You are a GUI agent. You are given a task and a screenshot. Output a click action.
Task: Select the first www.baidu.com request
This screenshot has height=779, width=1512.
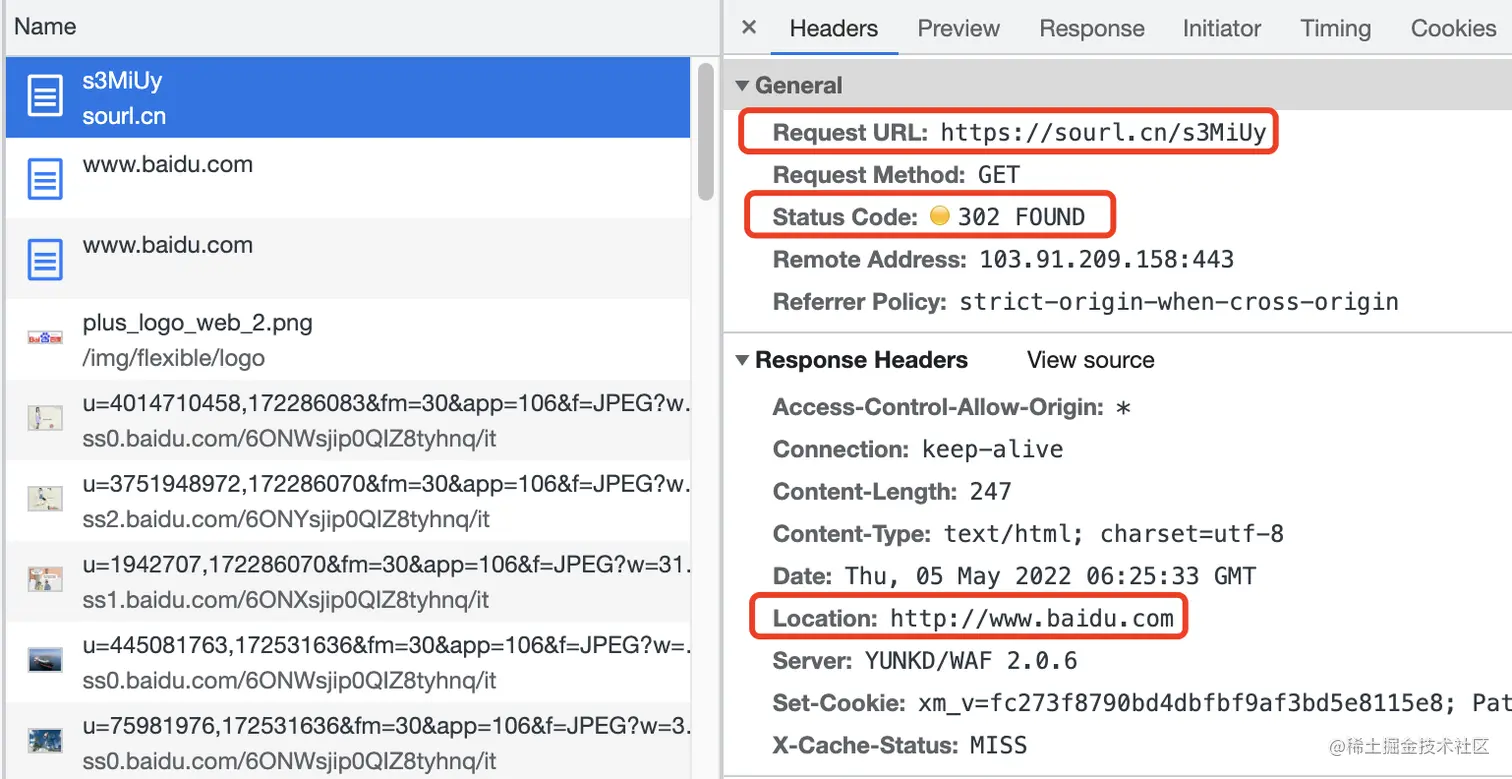348,178
